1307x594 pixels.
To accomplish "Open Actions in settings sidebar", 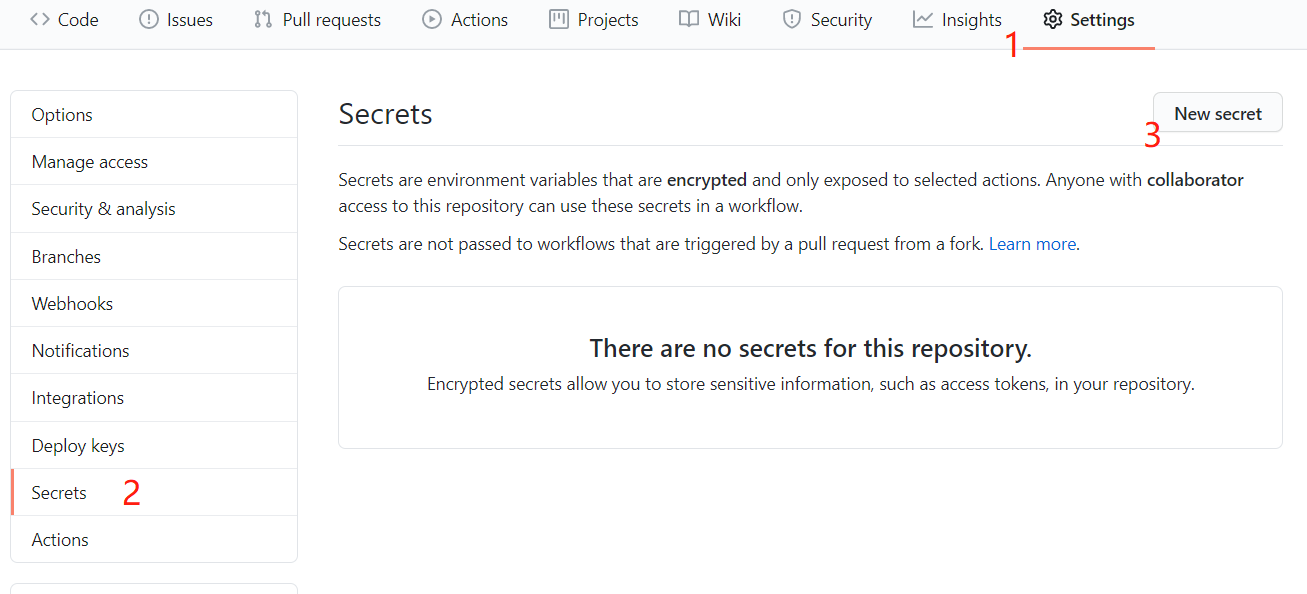I will (154, 540).
